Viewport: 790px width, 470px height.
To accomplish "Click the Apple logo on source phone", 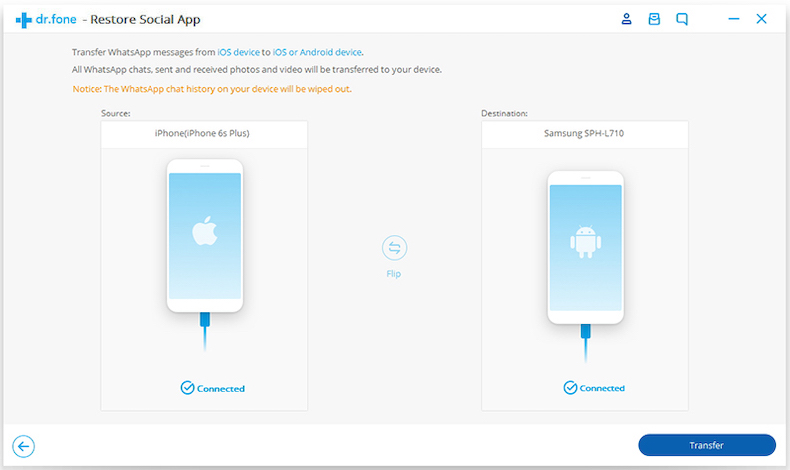I will point(205,231).
